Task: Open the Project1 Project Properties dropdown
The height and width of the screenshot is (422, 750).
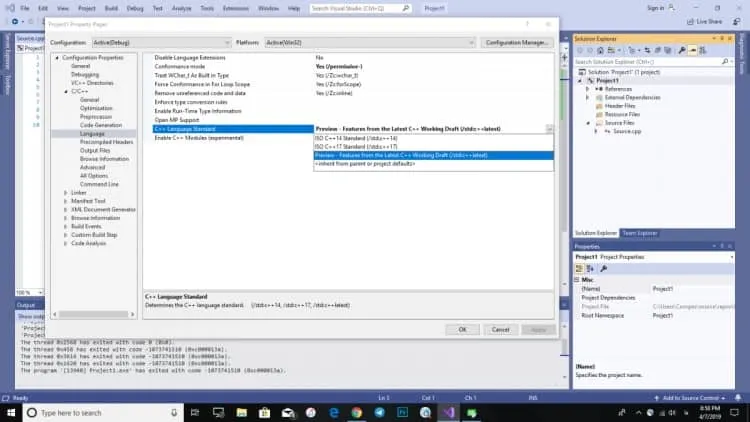Action: [731, 257]
